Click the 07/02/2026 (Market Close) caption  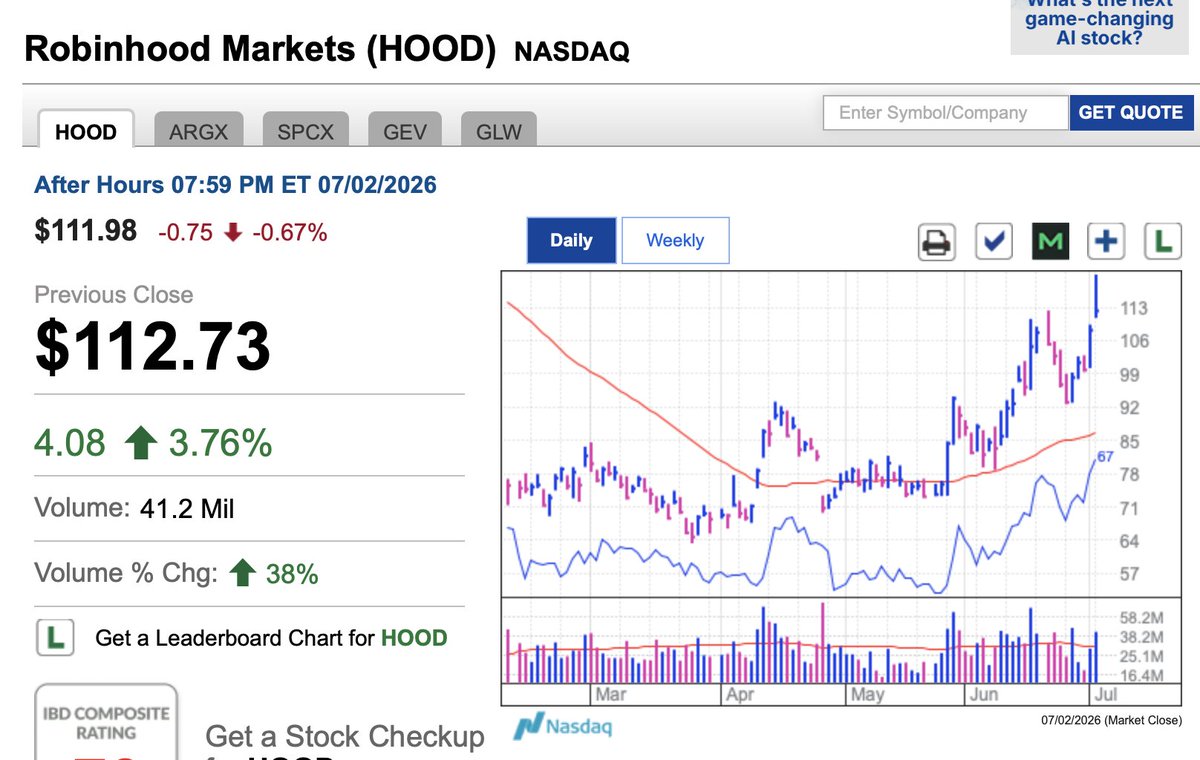tap(1111, 720)
